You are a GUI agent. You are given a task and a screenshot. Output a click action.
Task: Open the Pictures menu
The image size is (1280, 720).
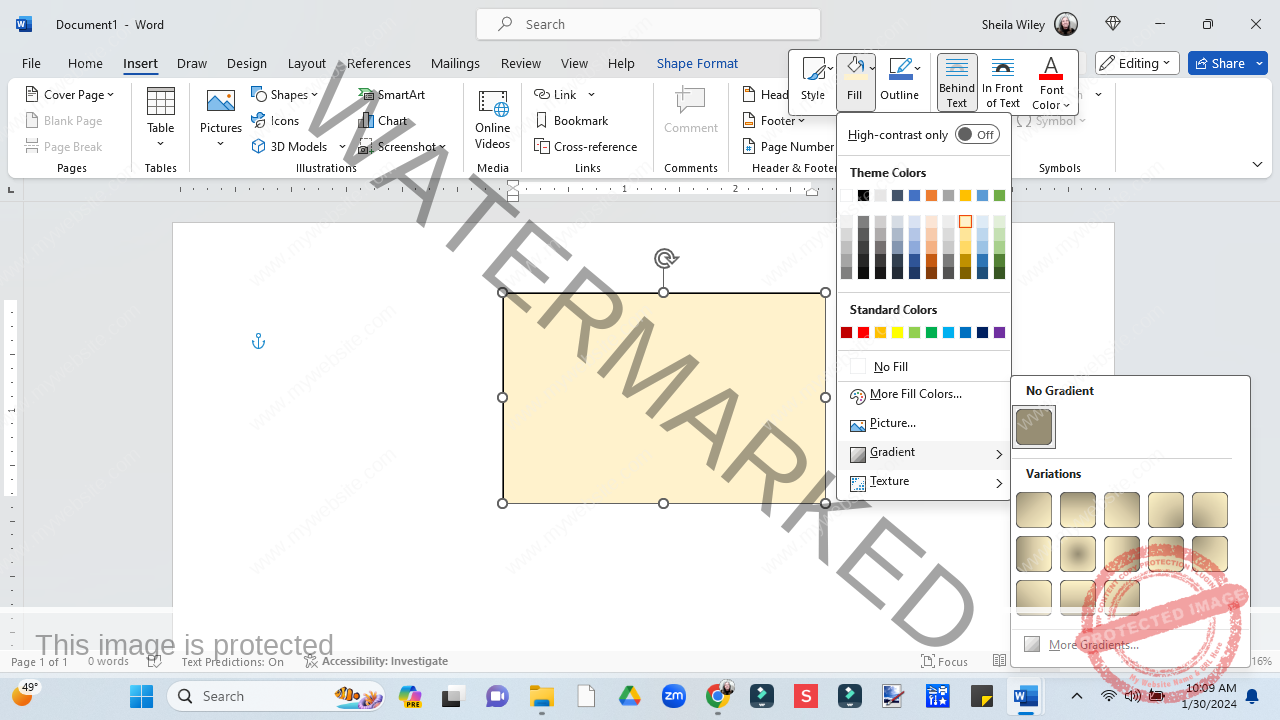(221, 118)
